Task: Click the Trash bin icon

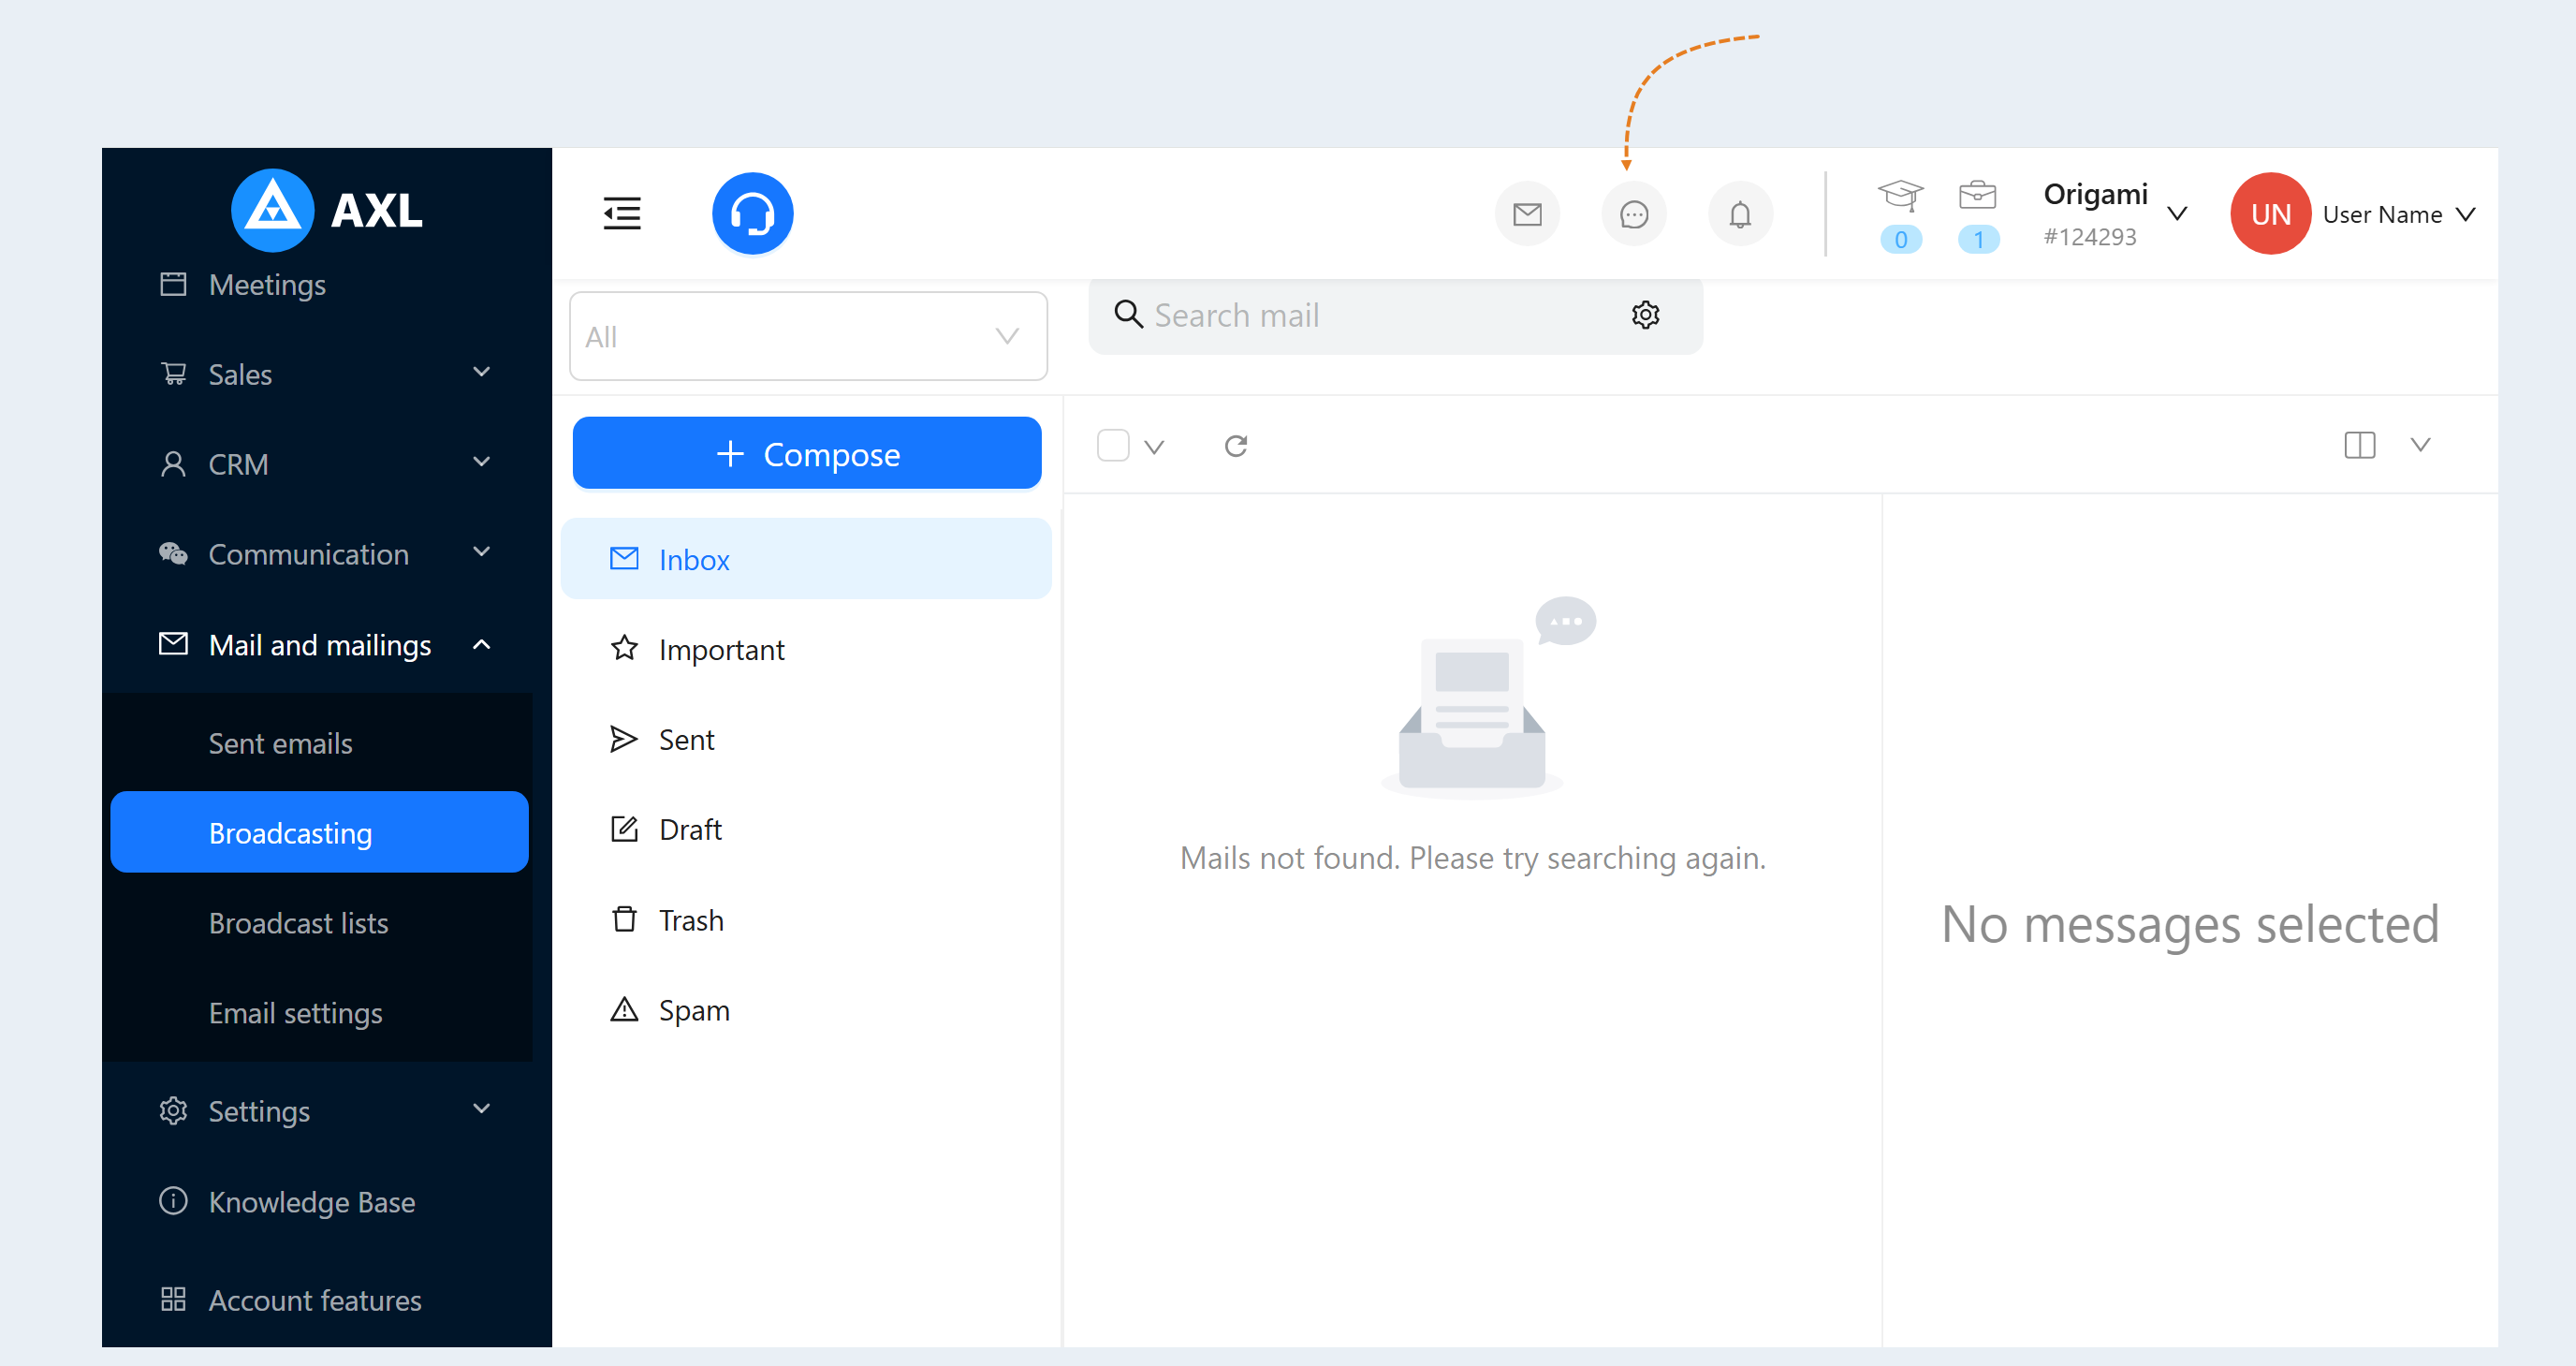Action: pos(624,919)
